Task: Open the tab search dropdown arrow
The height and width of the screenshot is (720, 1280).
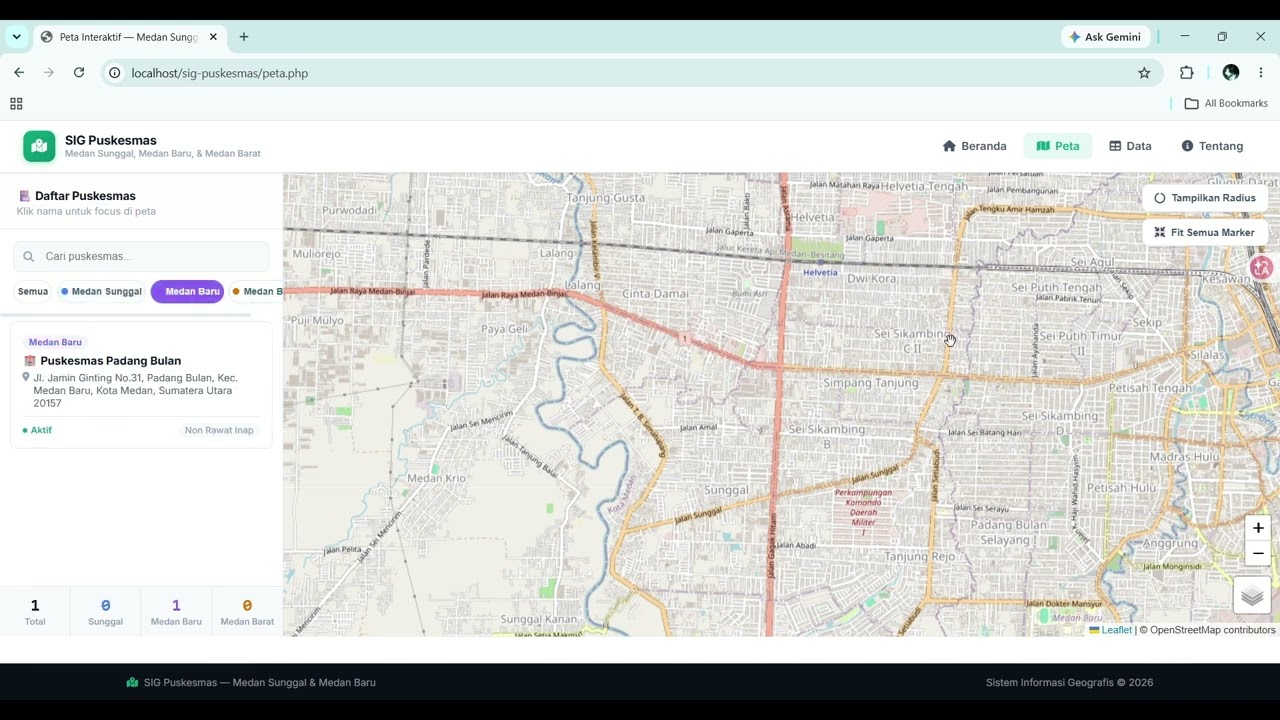Action: (x=16, y=37)
